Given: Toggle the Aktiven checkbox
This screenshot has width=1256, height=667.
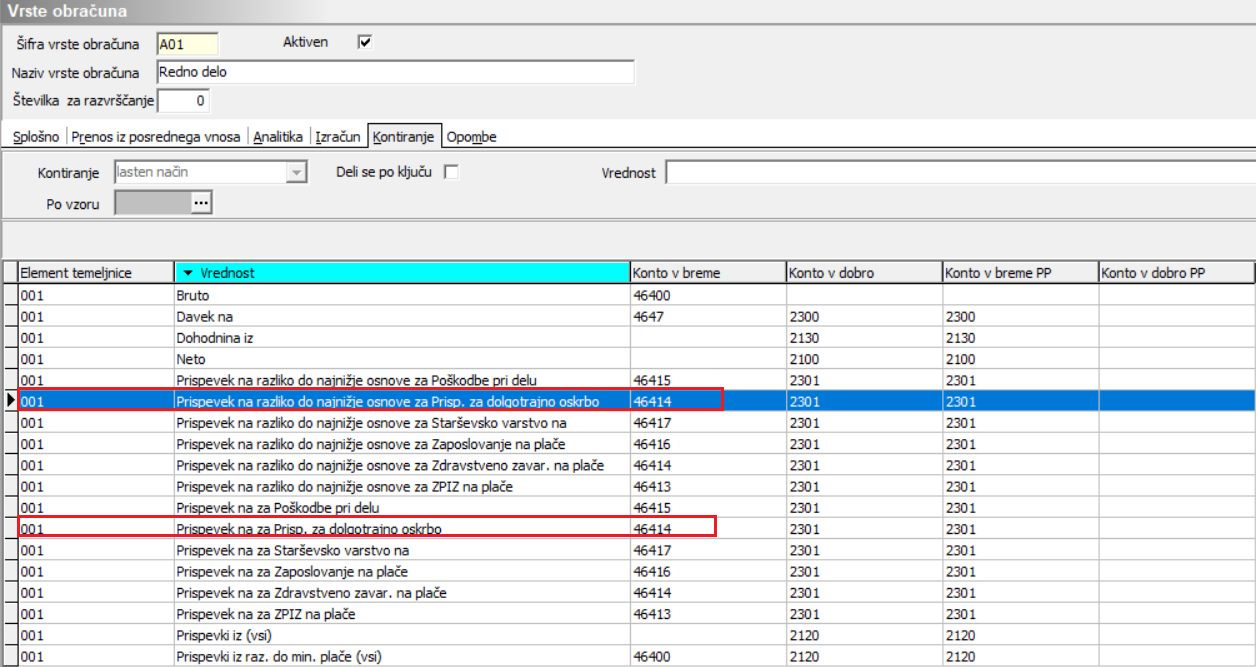Looking at the screenshot, I should tap(365, 42).
